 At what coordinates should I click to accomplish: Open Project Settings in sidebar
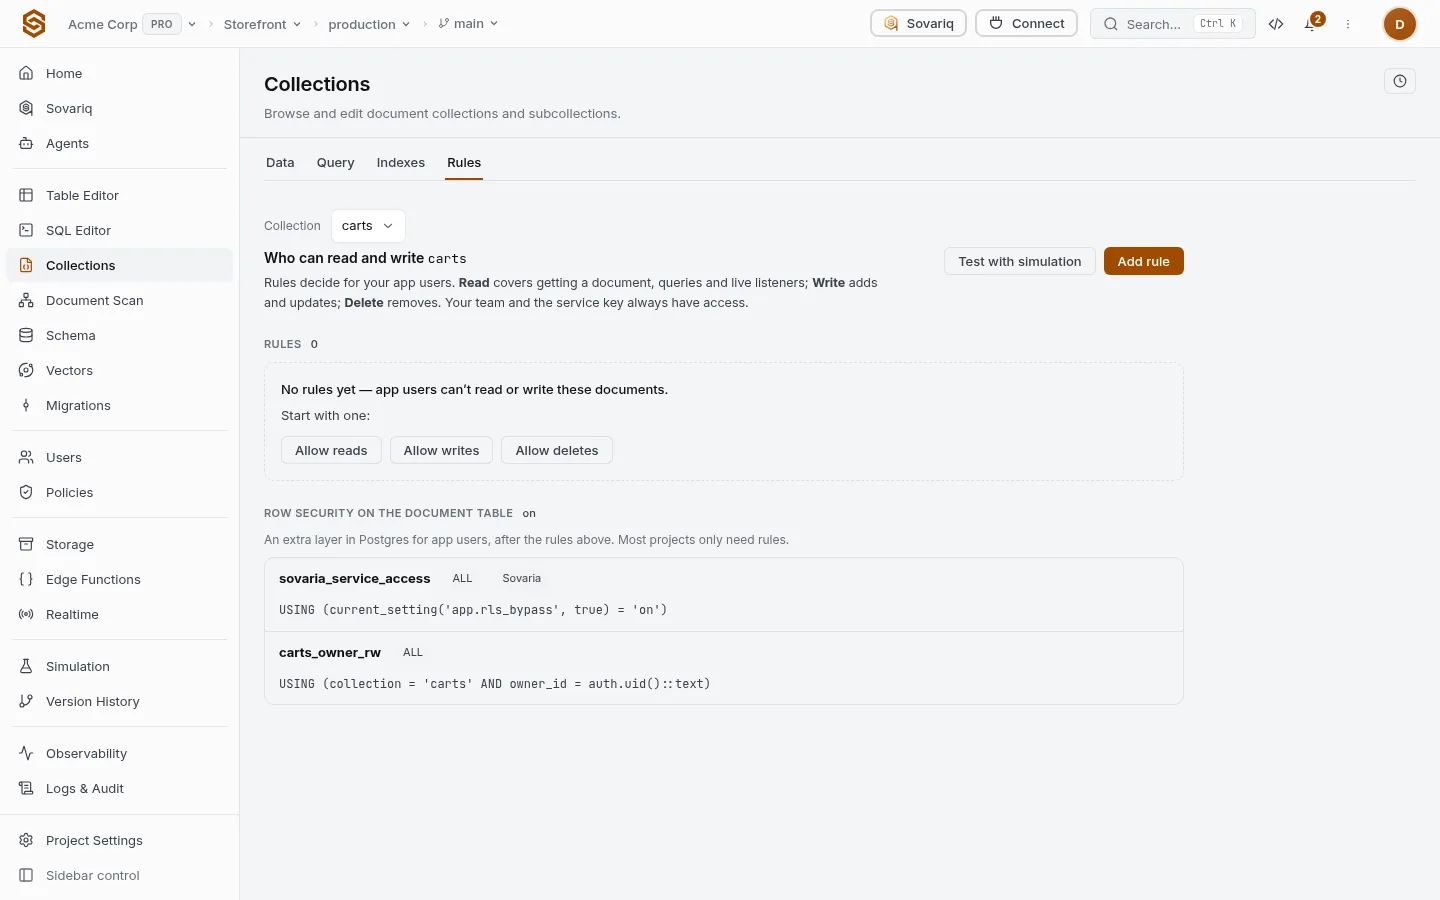(120, 840)
